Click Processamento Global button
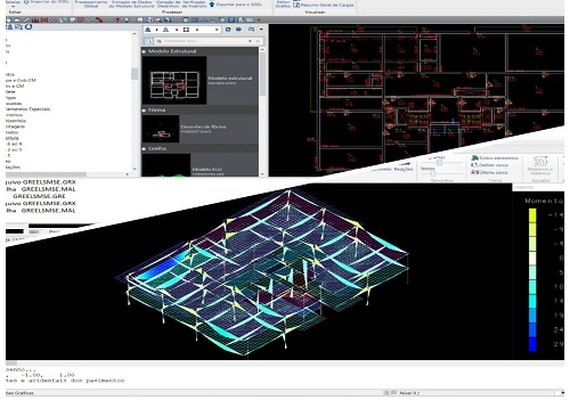The image size is (570, 400). 91,4
